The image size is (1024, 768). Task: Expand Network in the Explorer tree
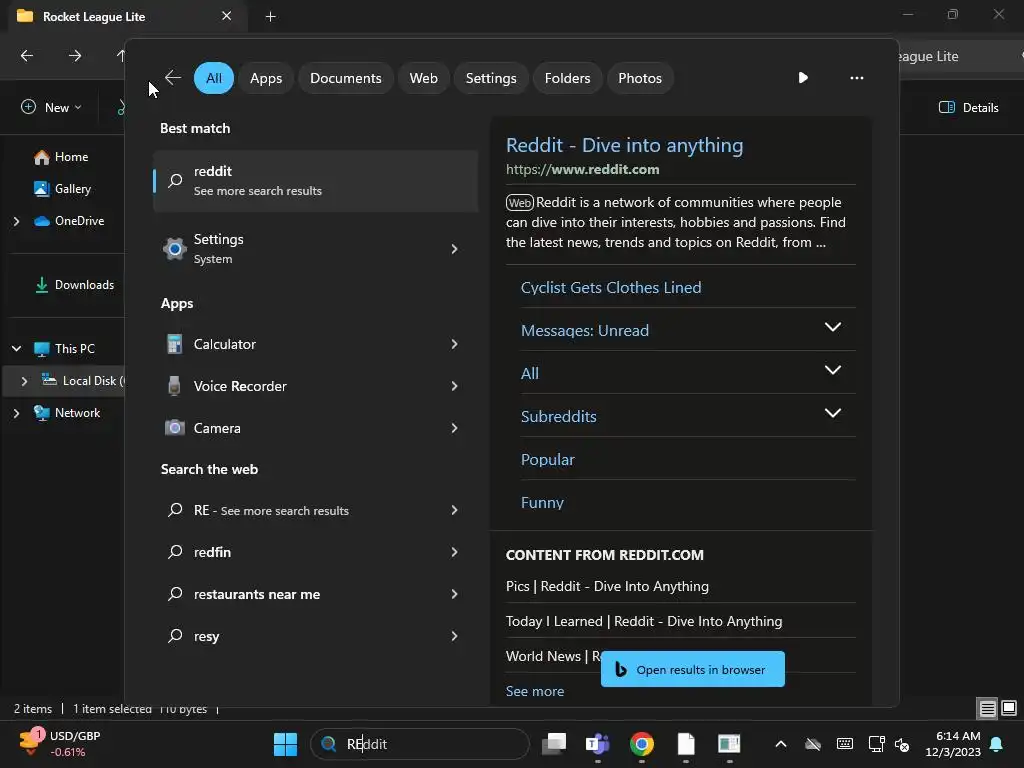(16, 413)
